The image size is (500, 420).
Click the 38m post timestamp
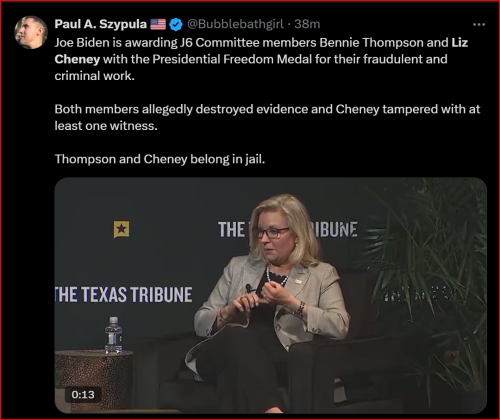[307, 24]
